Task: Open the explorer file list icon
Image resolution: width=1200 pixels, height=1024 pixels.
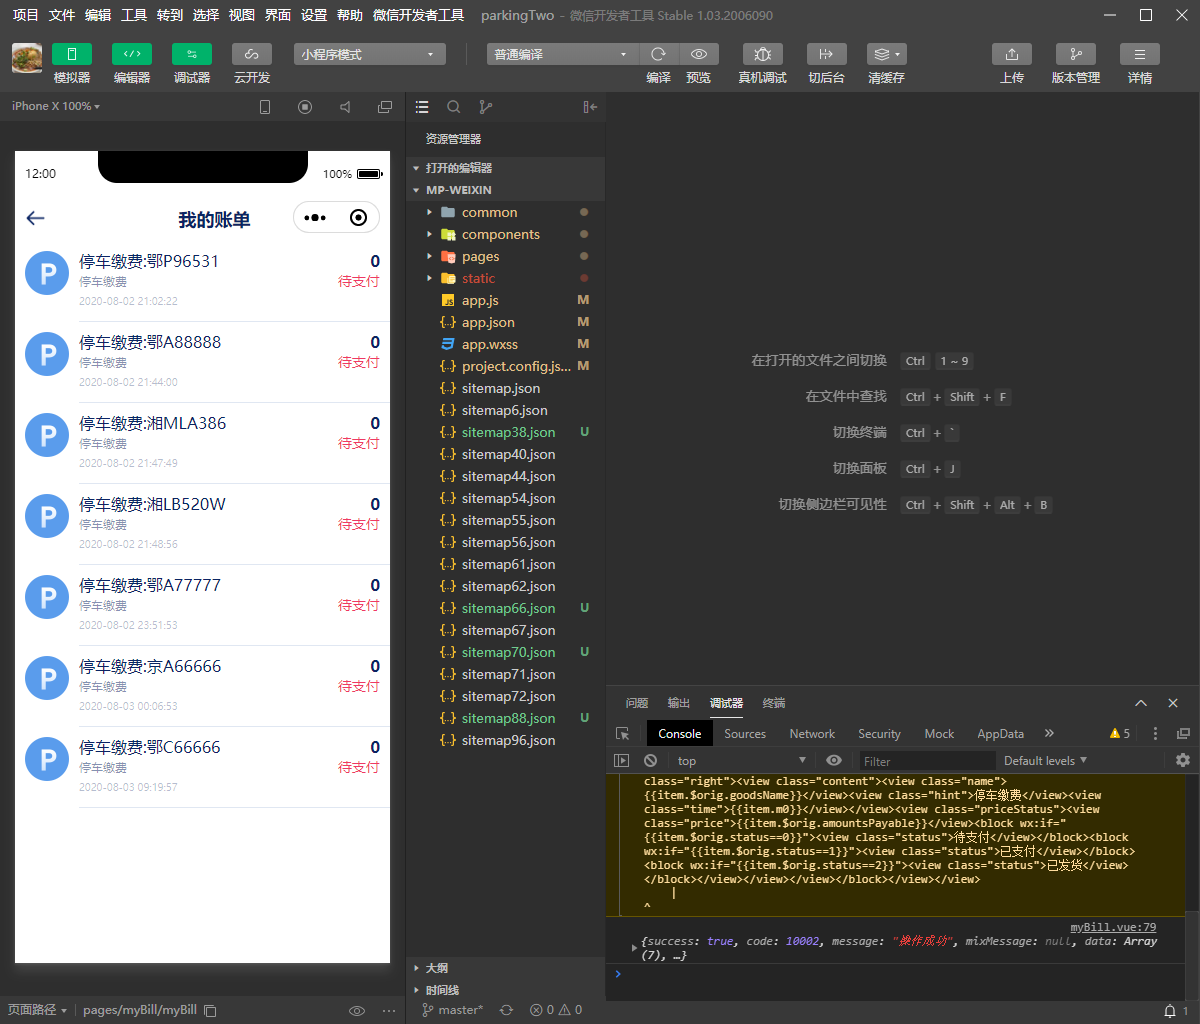Action: pos(422,107)
